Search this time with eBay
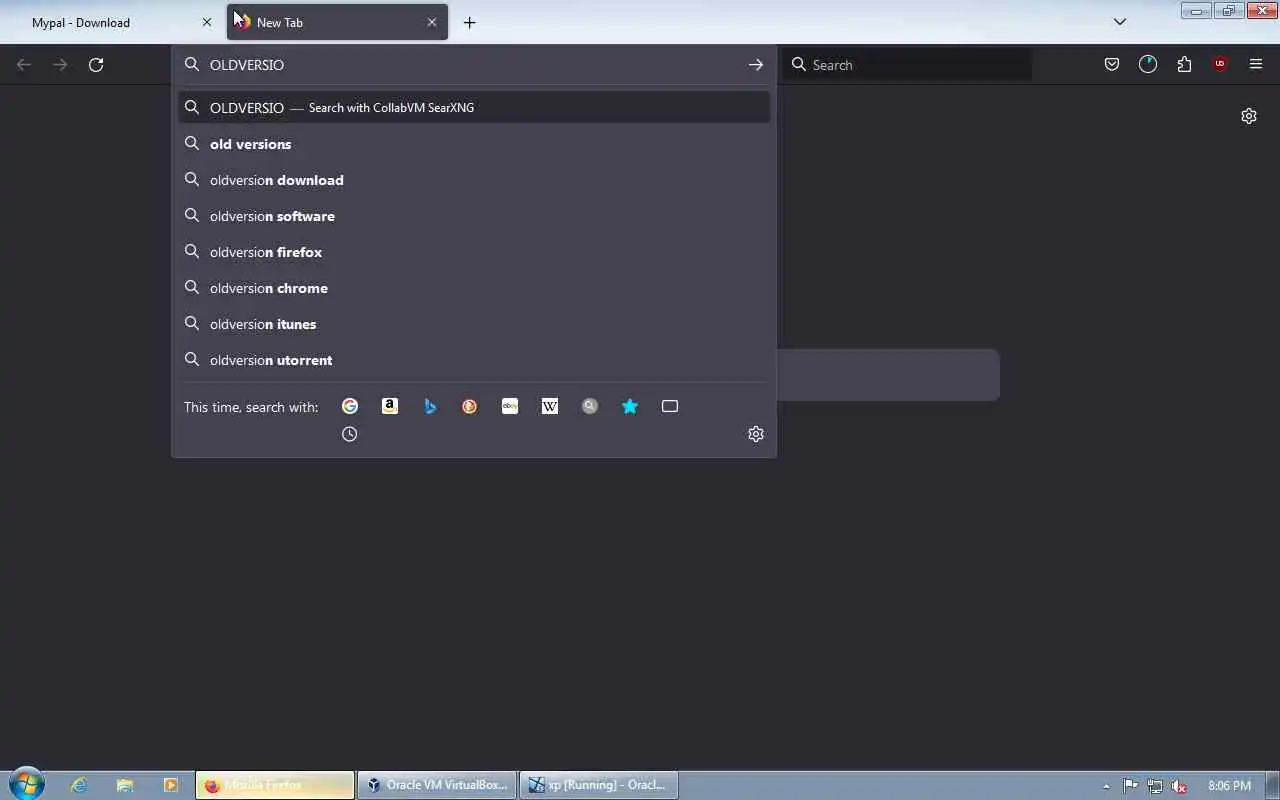 (x=510, y=406)
